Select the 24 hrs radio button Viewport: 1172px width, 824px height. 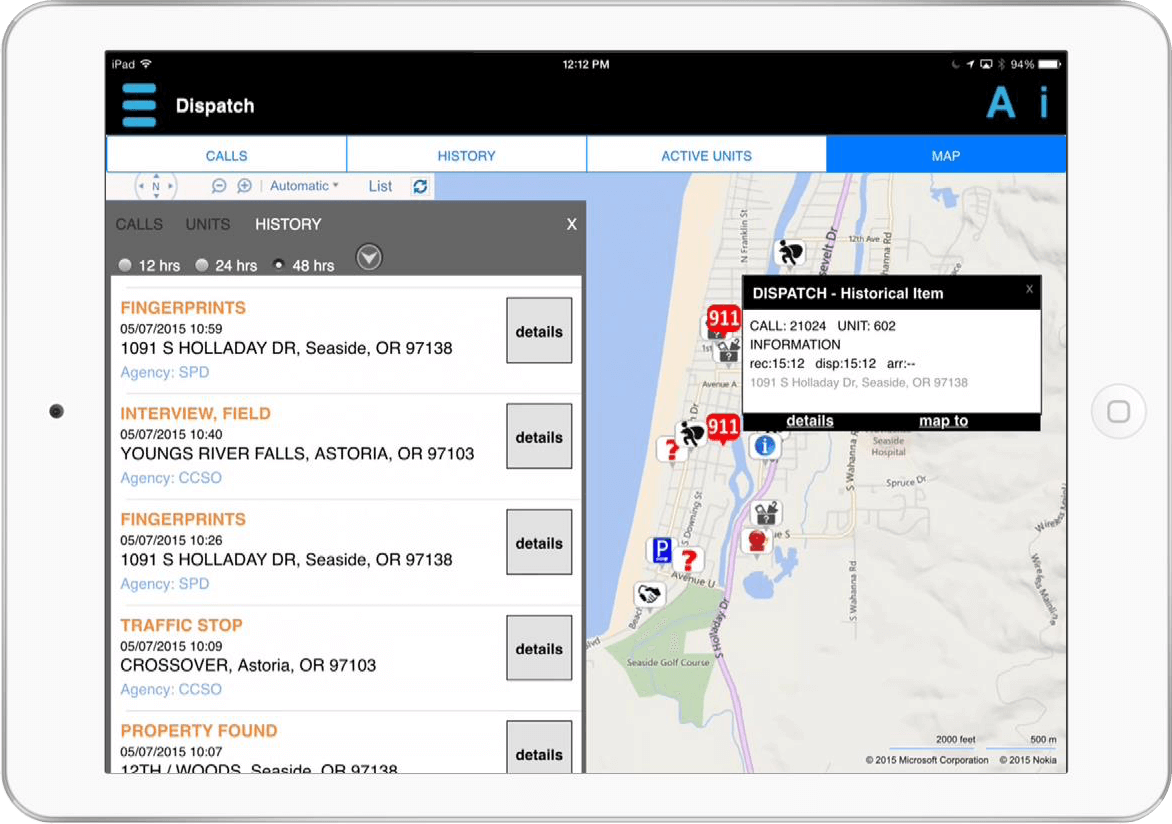pyautogui.click(x=201, y=265)
